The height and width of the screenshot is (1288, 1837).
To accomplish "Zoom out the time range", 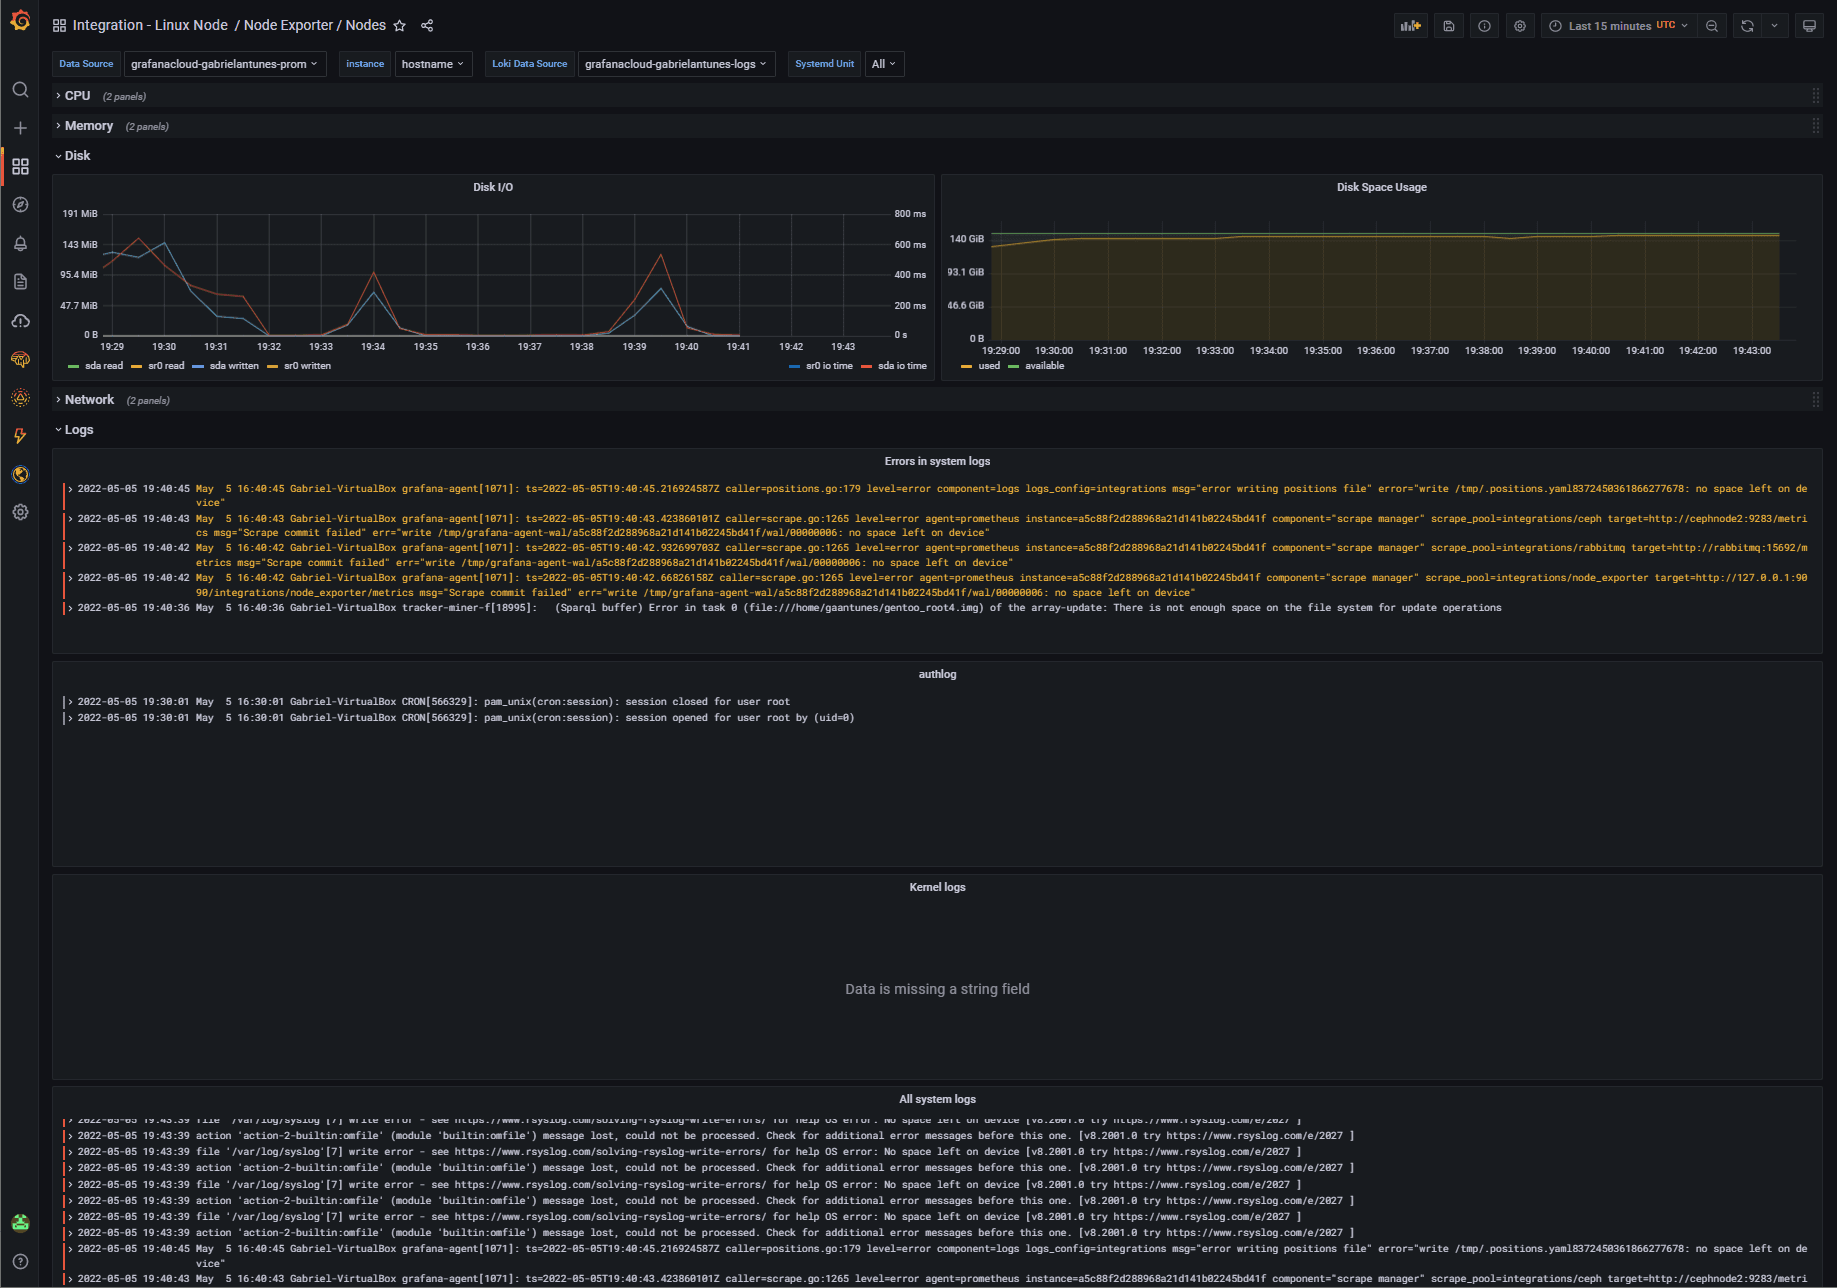I will click(x=1712, y=26).
